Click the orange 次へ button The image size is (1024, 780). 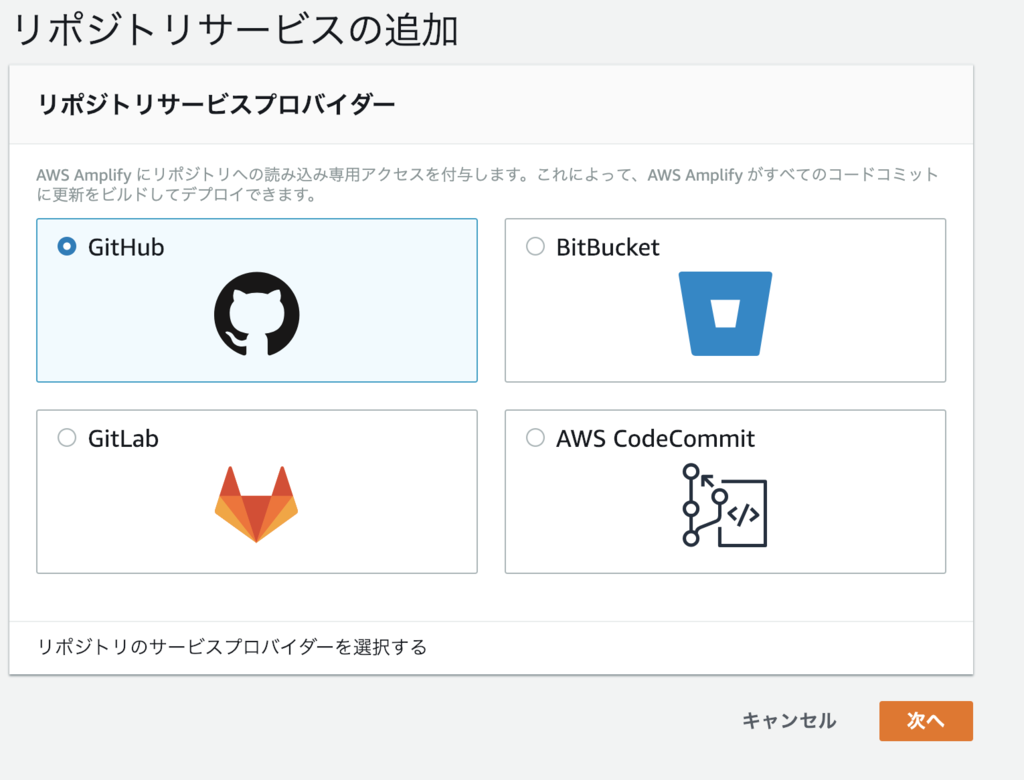point(925,721)
